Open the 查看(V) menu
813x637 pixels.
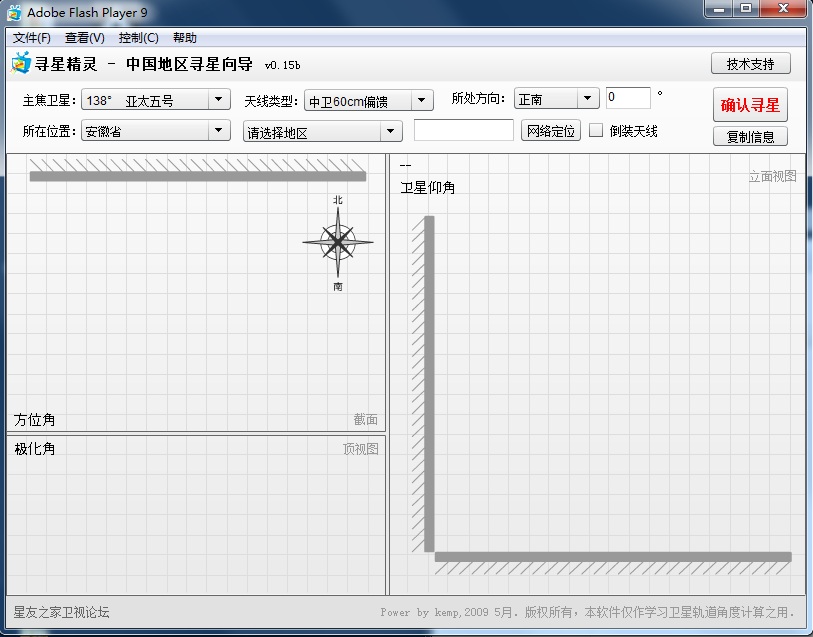[x=84, y=38]
